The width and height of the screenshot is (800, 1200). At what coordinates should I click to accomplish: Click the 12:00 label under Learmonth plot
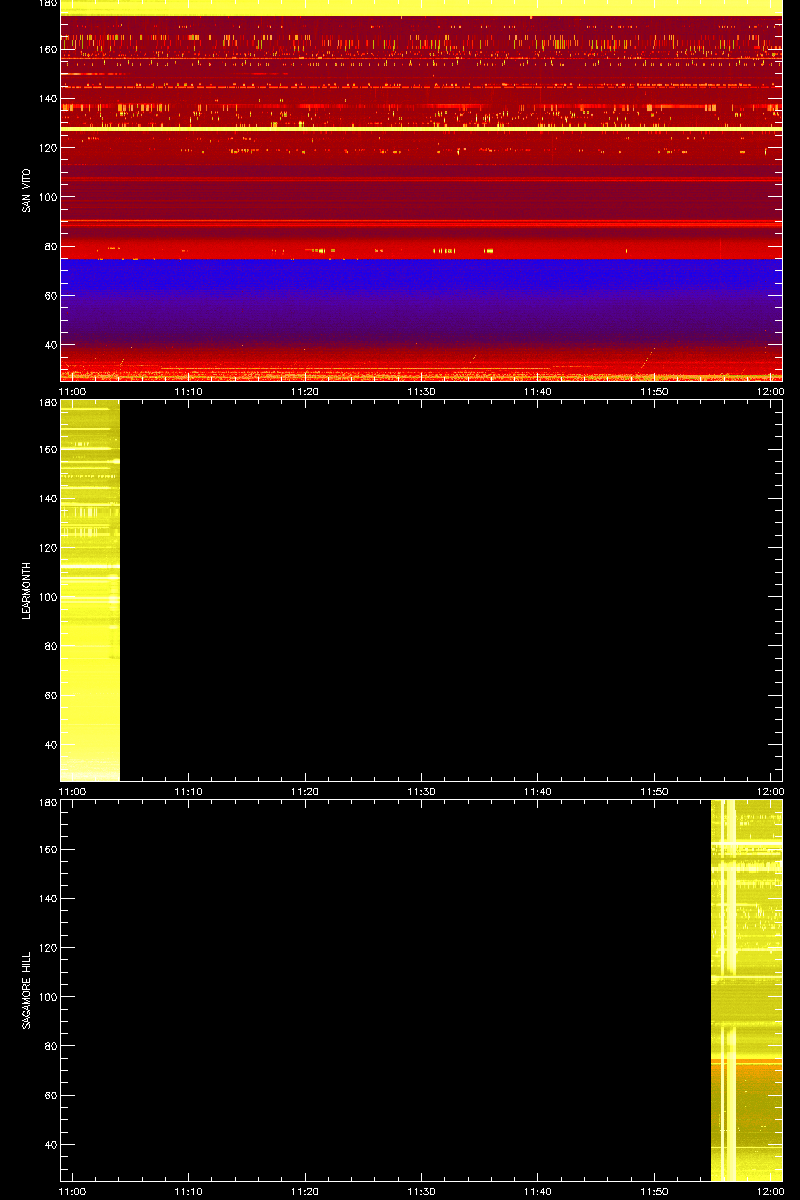coord(770,791)
